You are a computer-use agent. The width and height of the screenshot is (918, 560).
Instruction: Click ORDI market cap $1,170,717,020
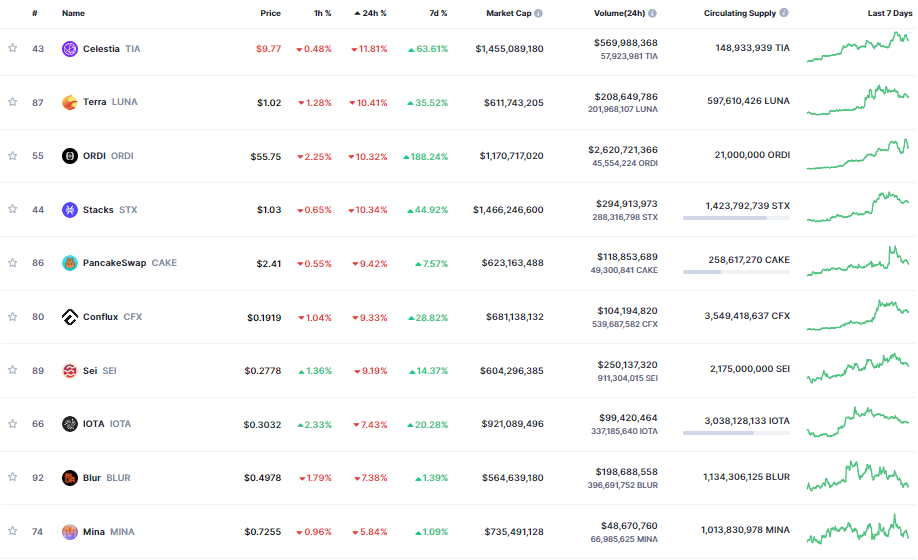[511, 156]
